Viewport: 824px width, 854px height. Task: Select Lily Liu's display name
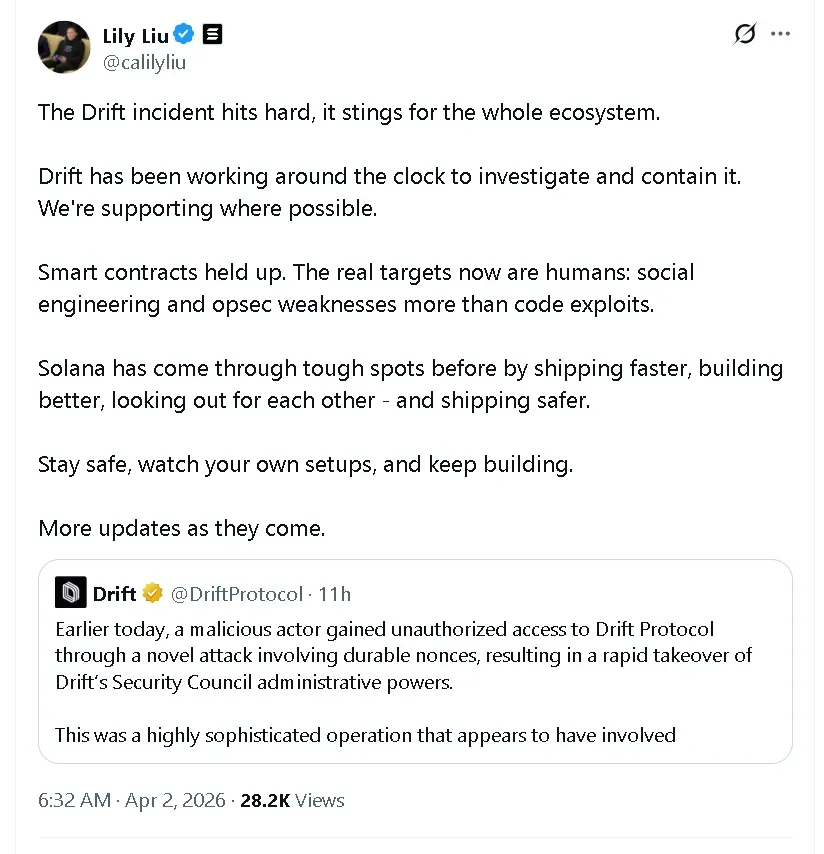pos(132,34)
